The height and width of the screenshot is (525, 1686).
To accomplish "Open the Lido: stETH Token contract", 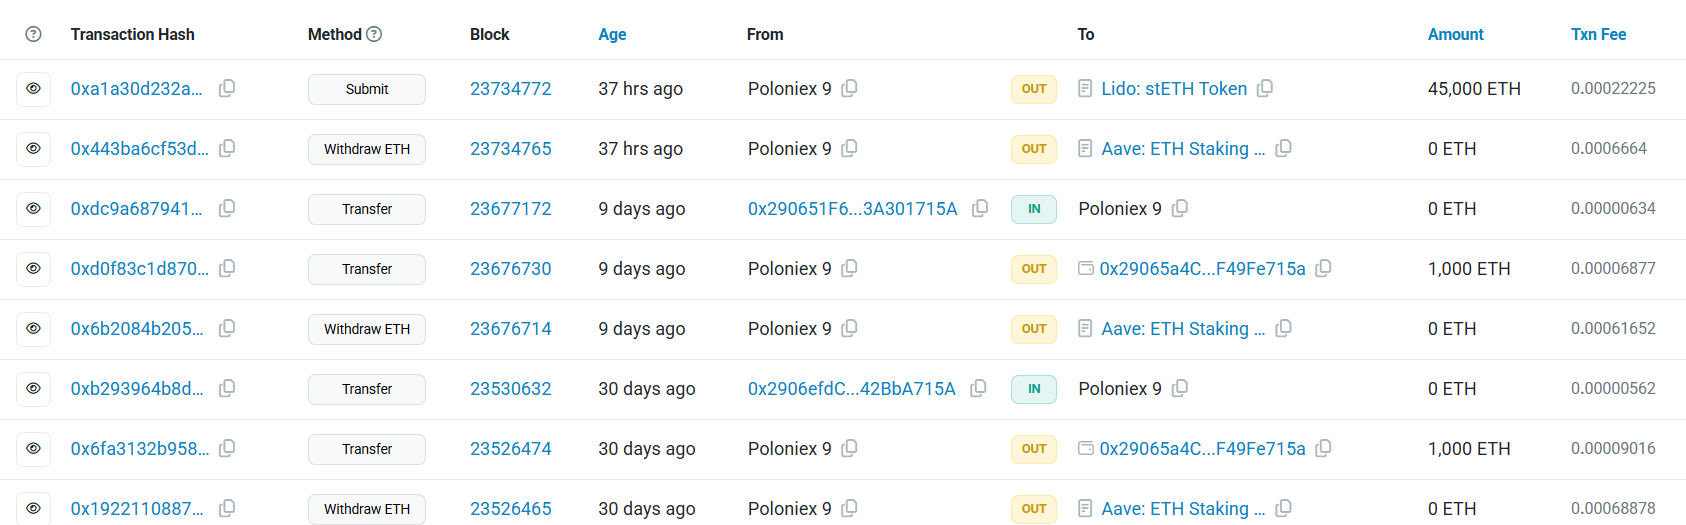I will [1173, 89].
